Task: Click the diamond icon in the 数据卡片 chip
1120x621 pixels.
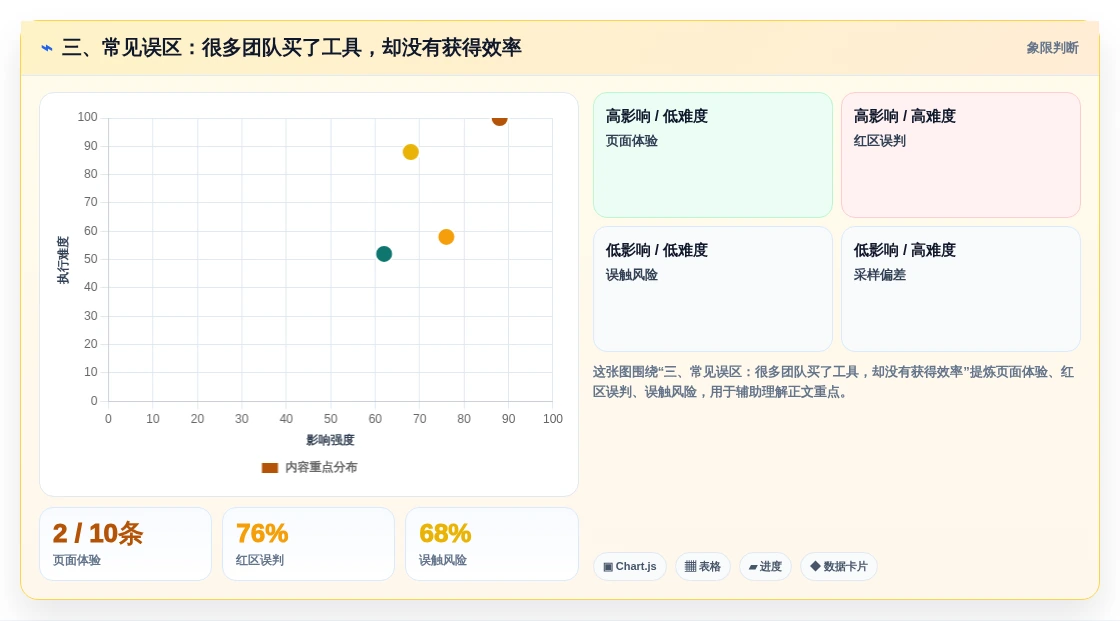Action: (x=815, y=566)
